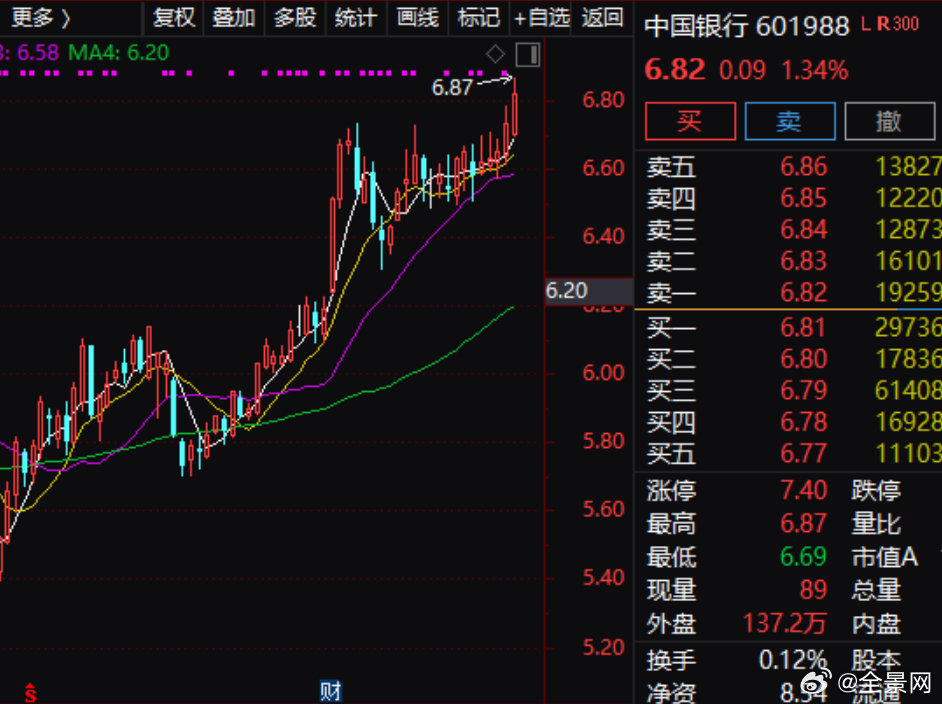Click the L R 300 tag beside stock code

tap(890, 24)
